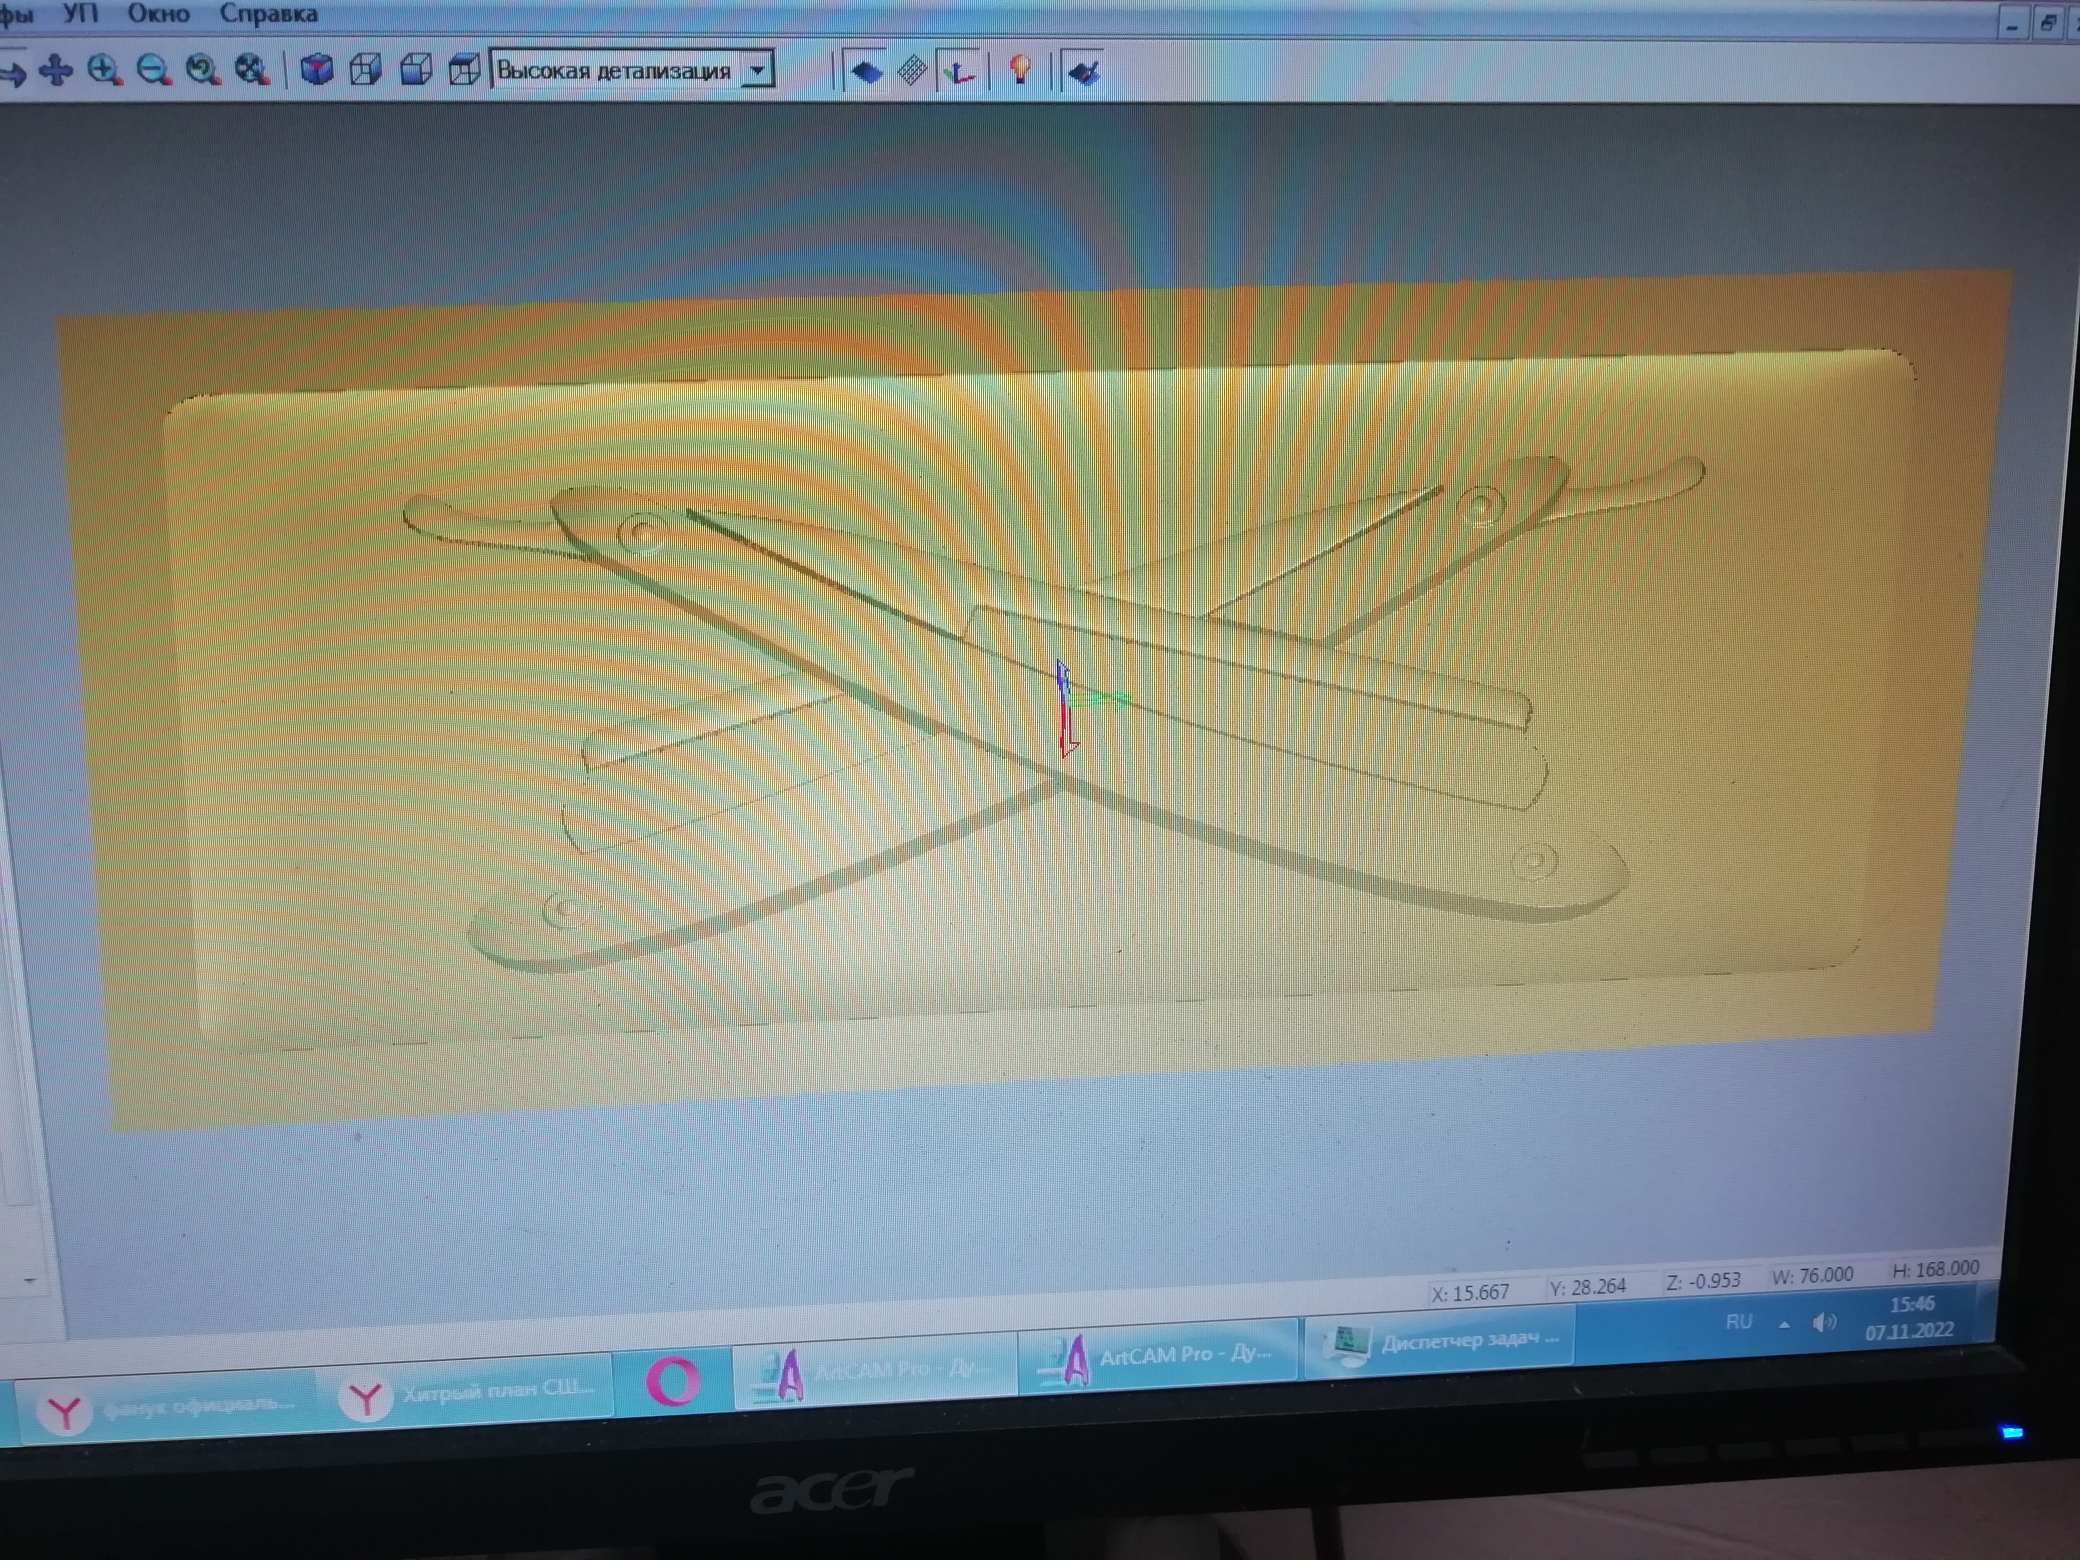The image size is (2080, 1560).
Task: Open the Окно menu
Action: [x=158, y=14]
